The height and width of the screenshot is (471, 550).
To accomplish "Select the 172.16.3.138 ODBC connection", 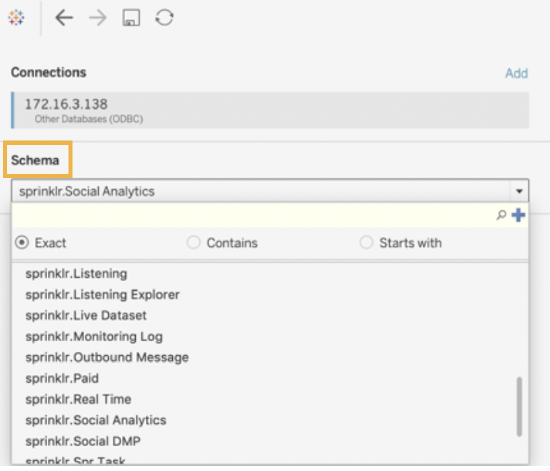I will click(270, 110).
